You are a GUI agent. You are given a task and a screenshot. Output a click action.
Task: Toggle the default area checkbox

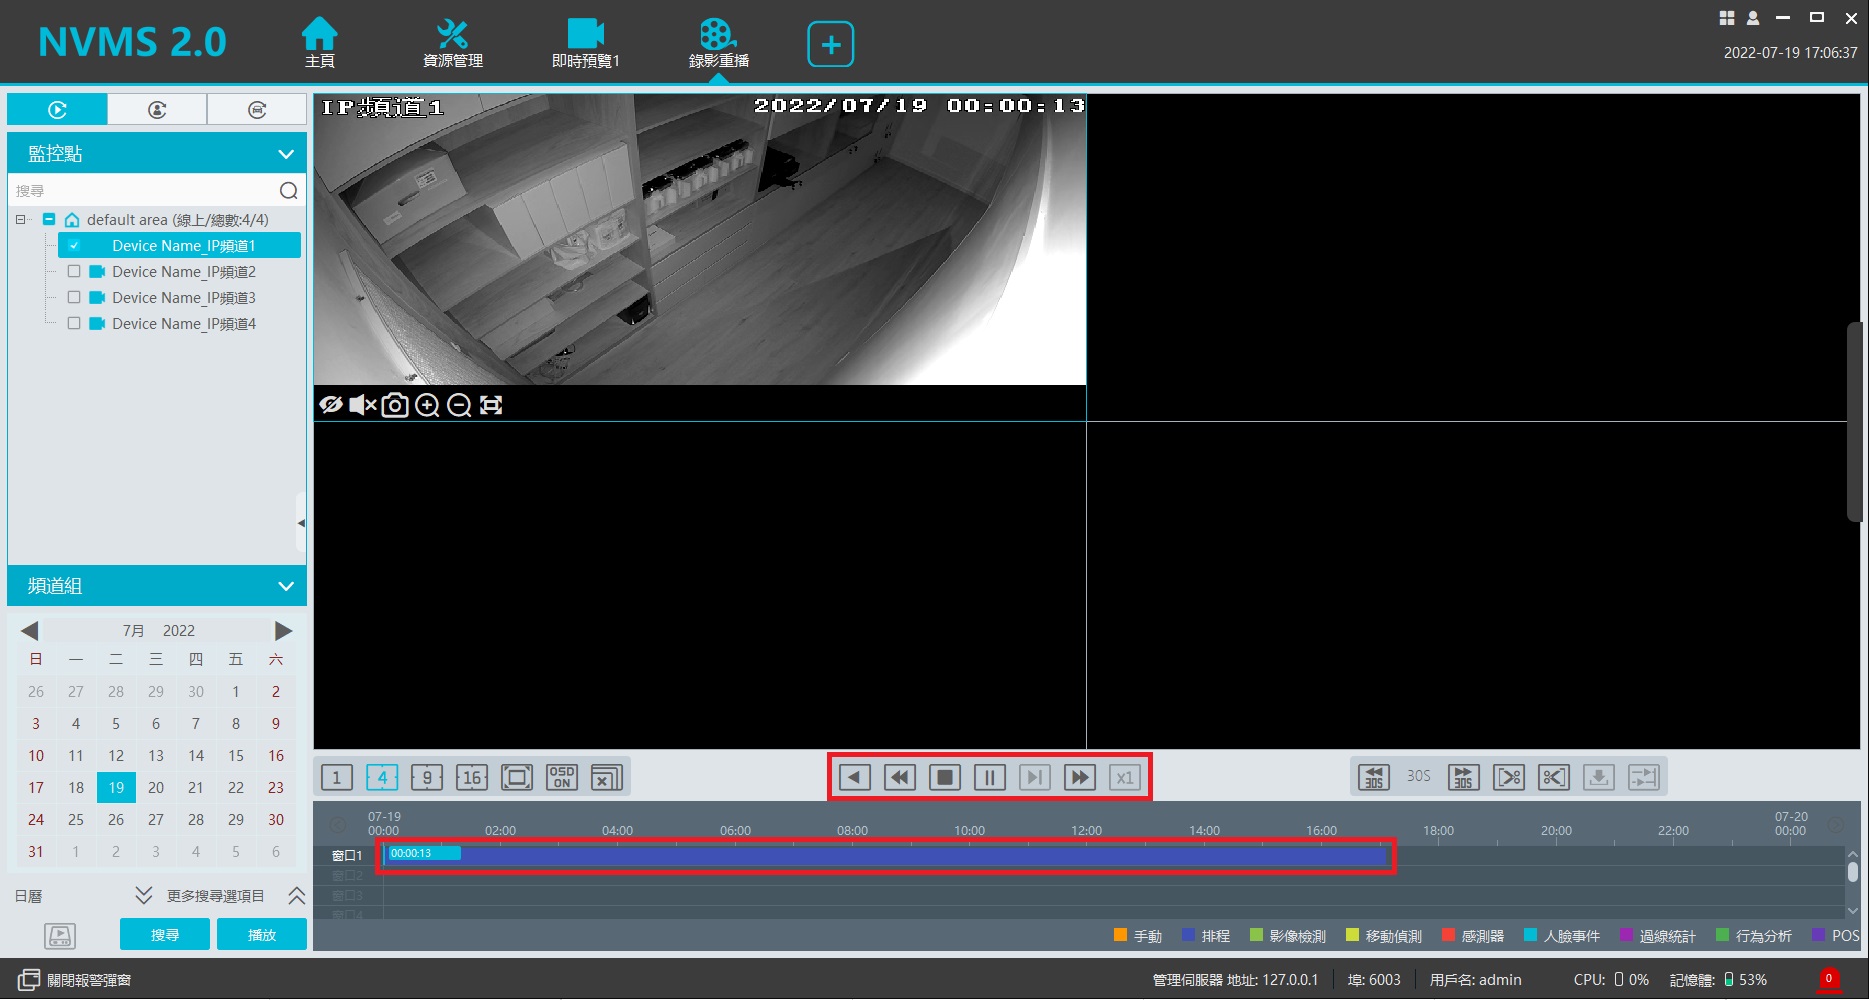48,219
